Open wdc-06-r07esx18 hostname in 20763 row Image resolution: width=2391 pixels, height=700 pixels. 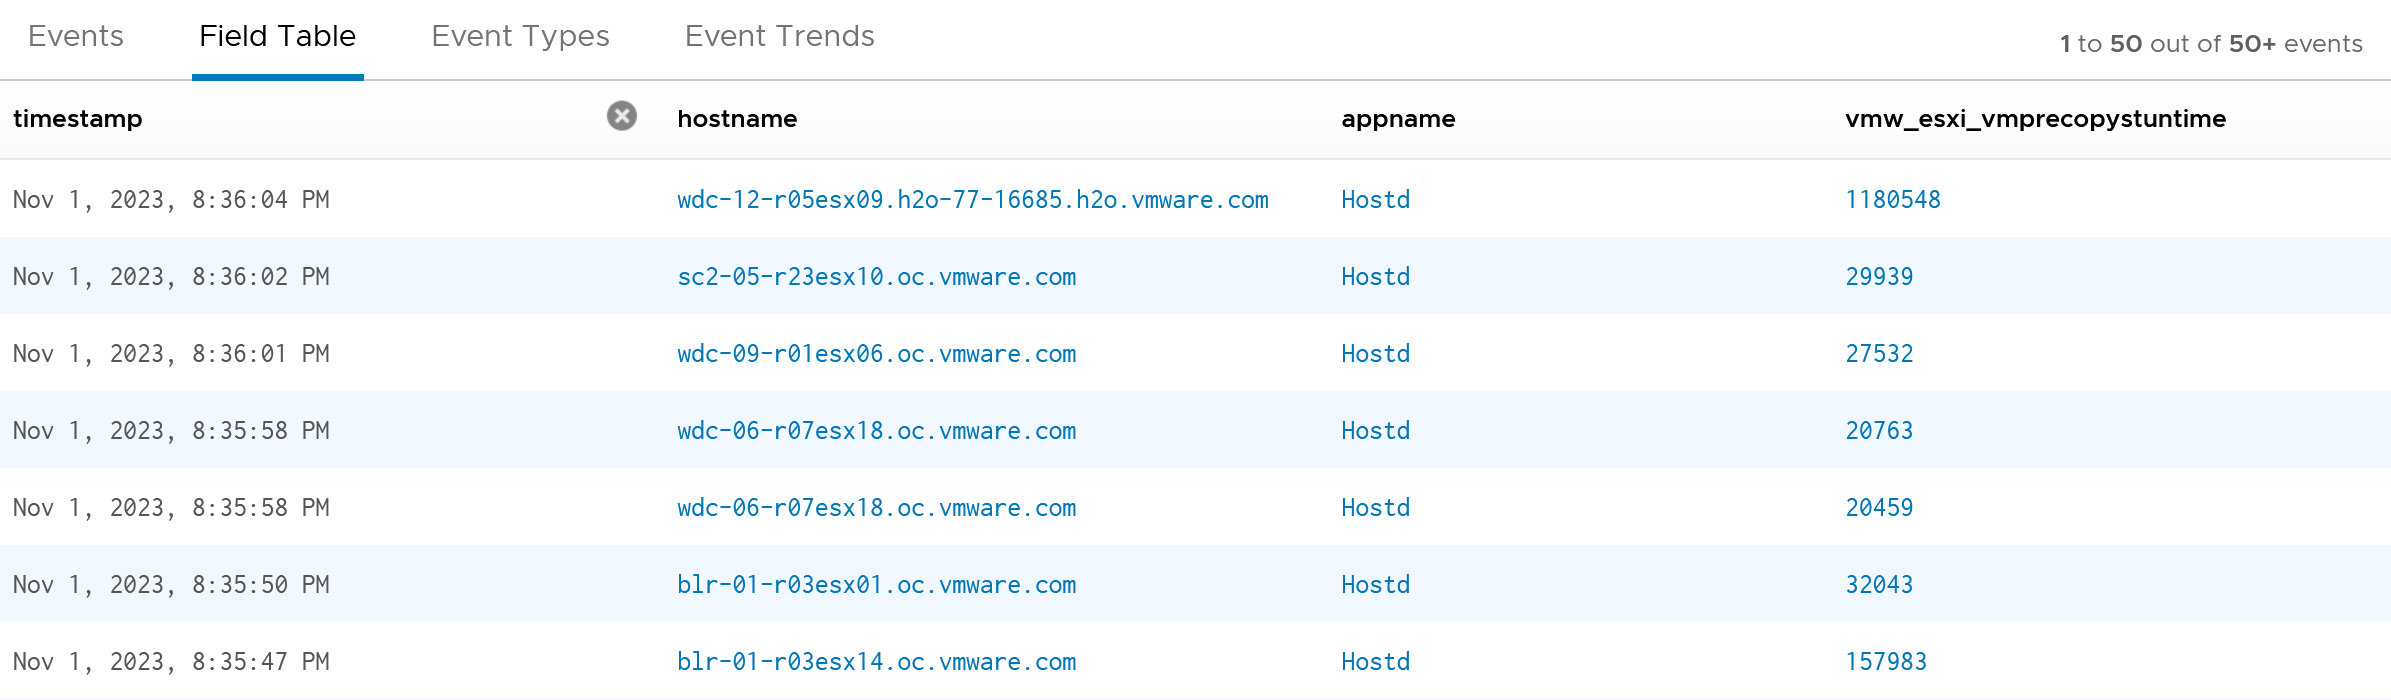click(877, 431)
